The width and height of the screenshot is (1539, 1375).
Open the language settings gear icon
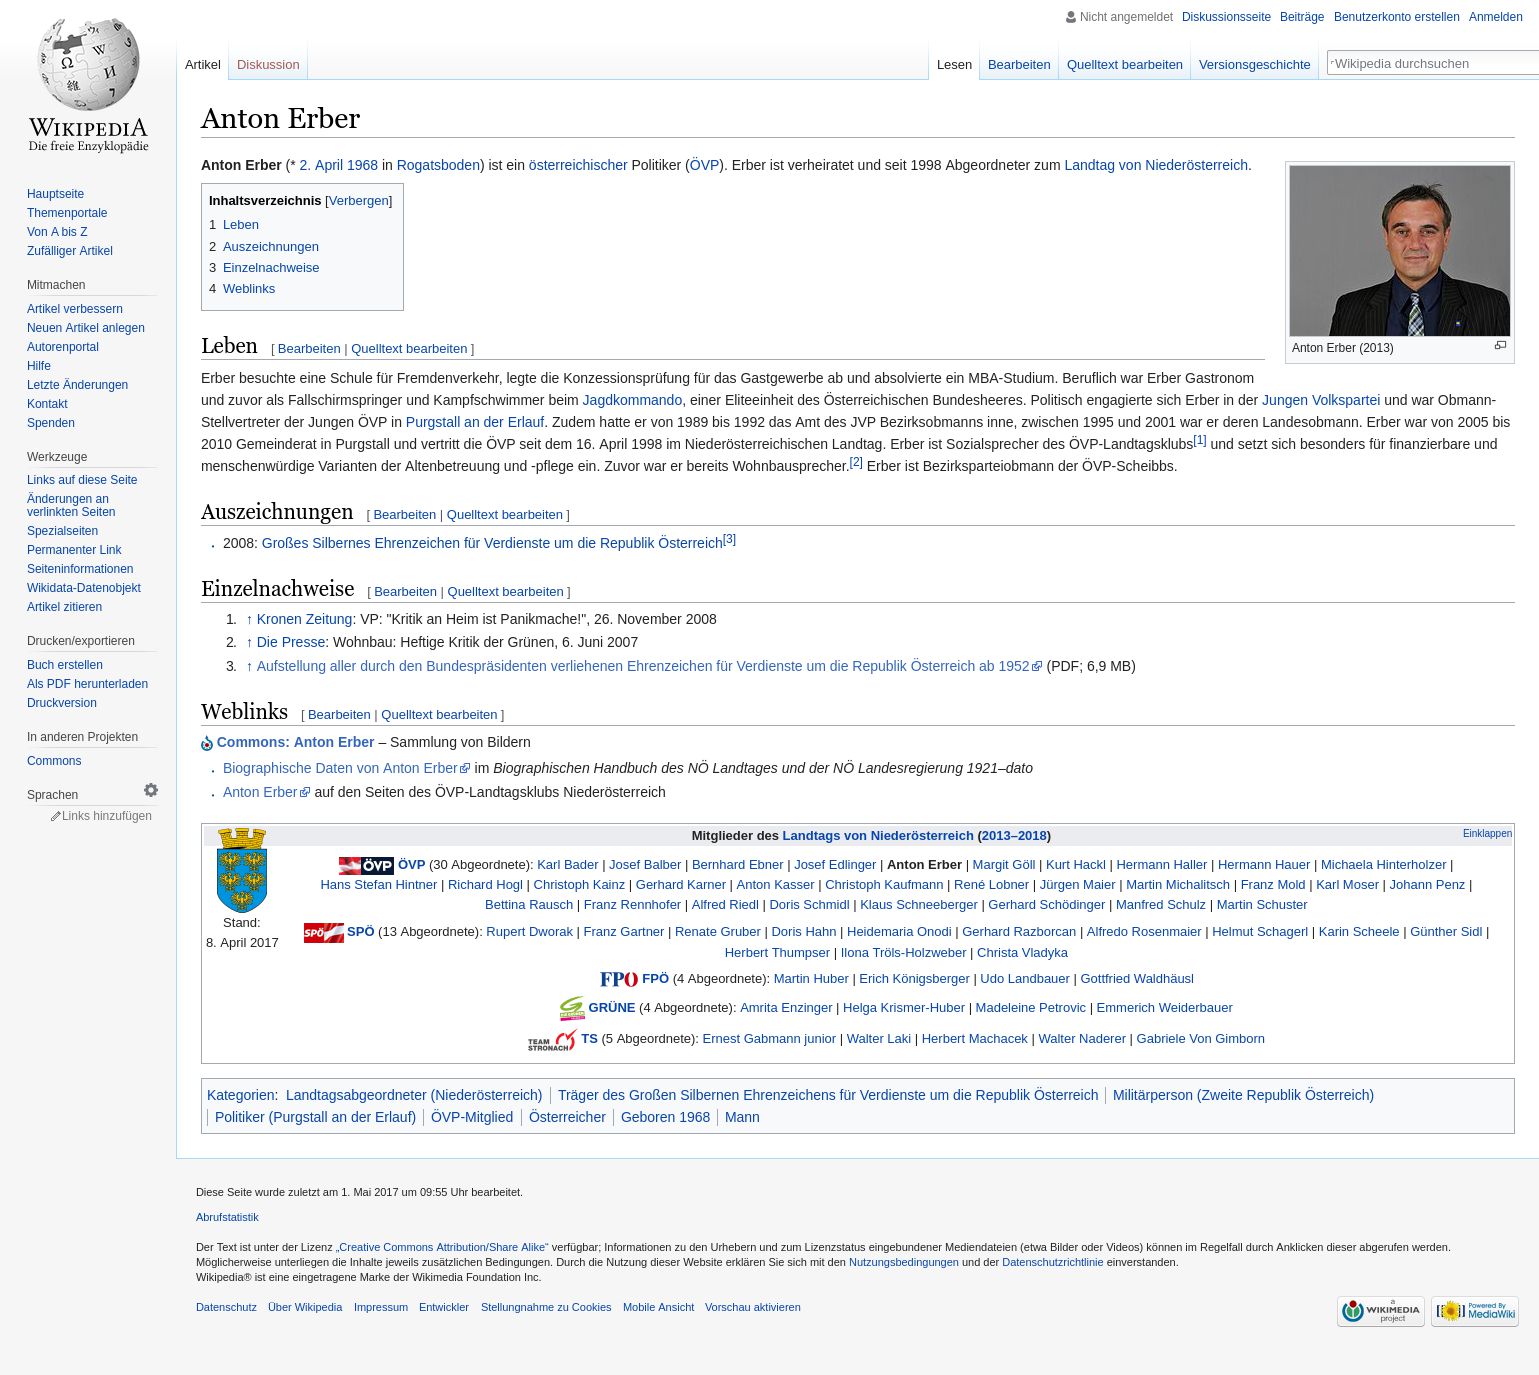(x=151, y=790)
